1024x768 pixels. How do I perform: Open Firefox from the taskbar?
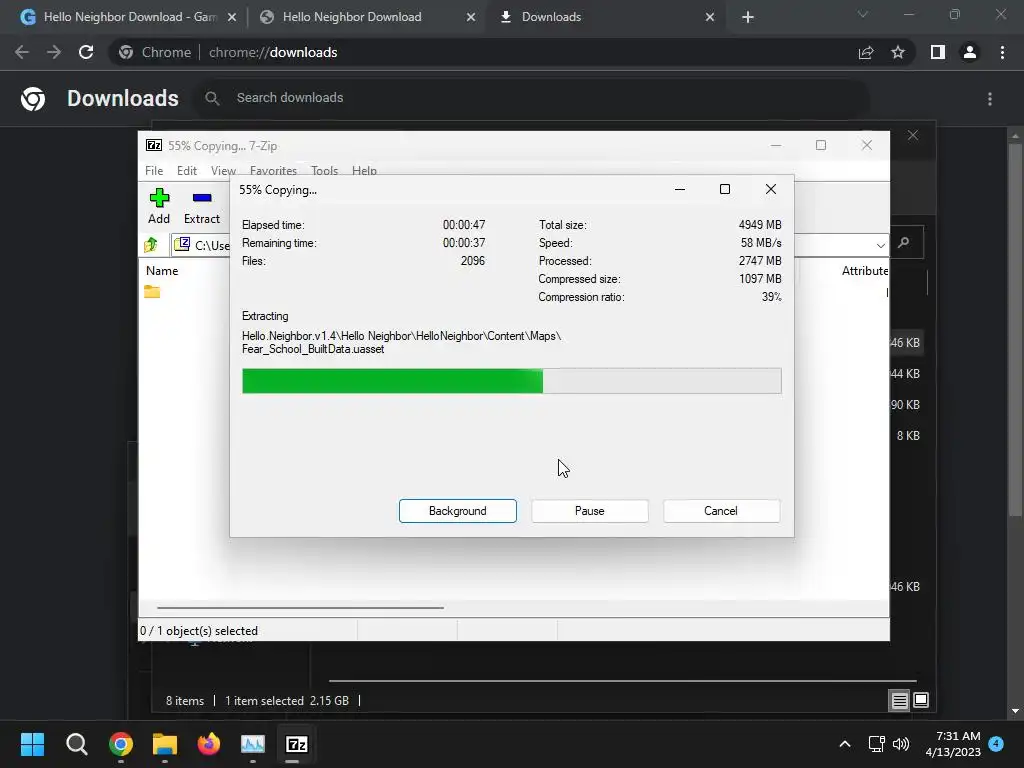209,744
